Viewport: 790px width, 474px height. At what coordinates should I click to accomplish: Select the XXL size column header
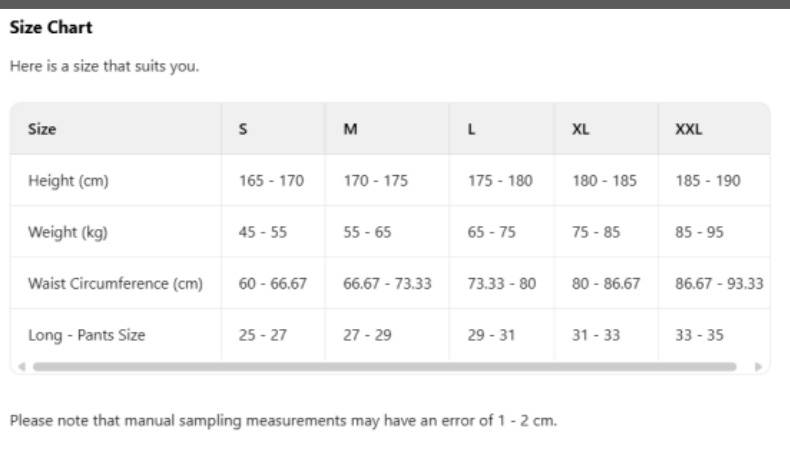(689, 129)
